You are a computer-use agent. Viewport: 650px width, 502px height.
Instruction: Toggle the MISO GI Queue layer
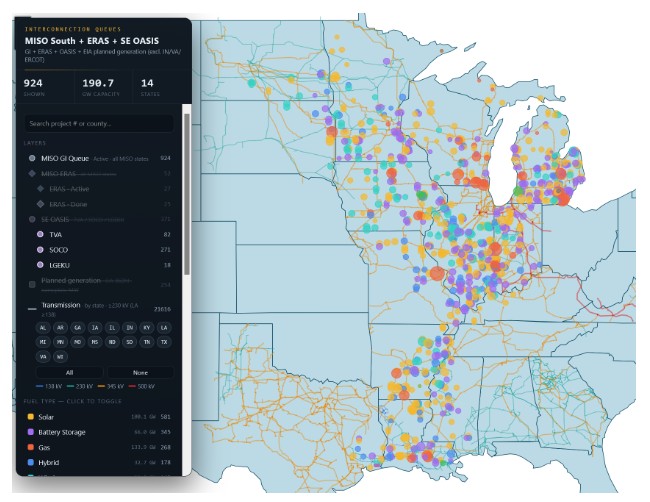tap(99, 158)
